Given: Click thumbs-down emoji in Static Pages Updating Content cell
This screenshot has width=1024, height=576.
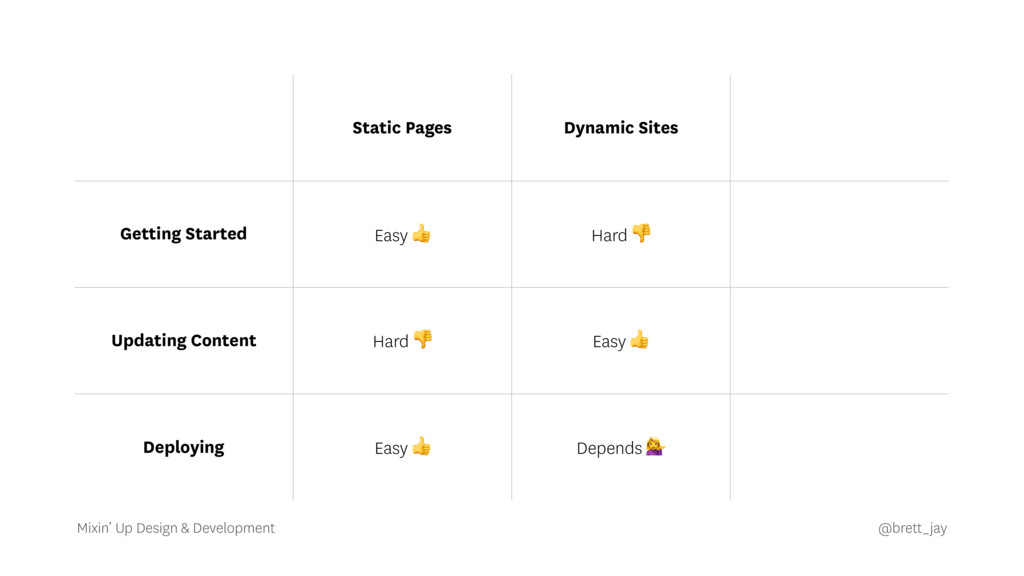Looking at the screenshot, I should pos(423,339).
